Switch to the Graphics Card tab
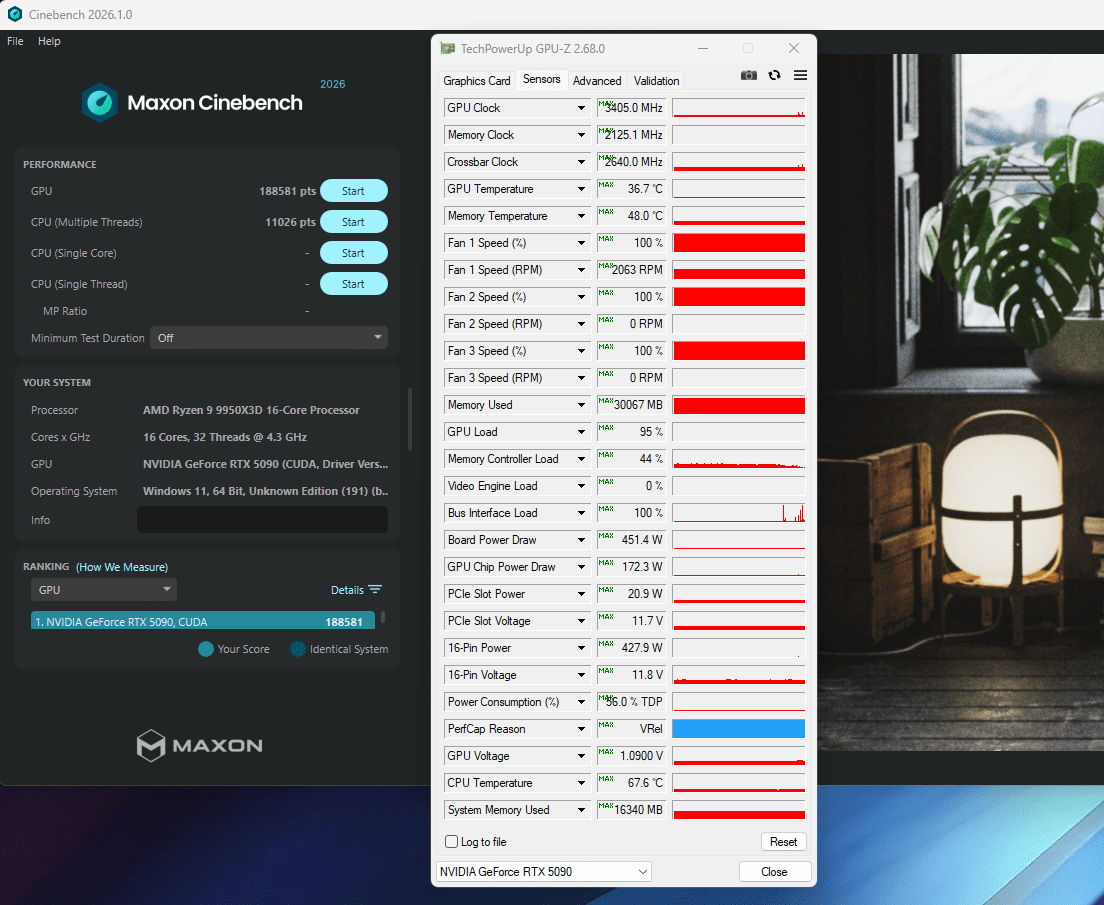 tap(477, 80)
